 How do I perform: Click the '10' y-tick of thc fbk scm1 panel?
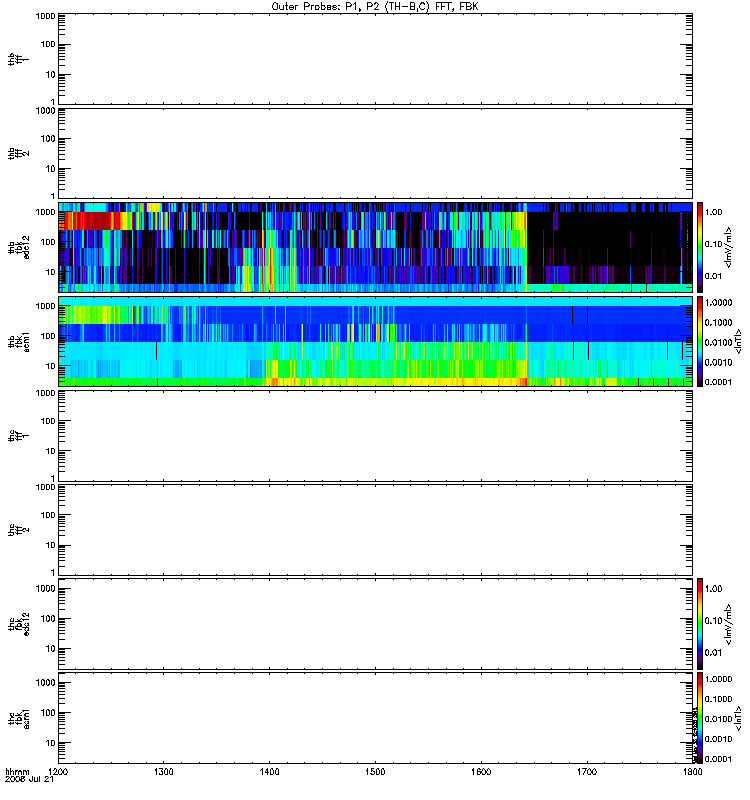pyautogui.click(x=50, y=743)
